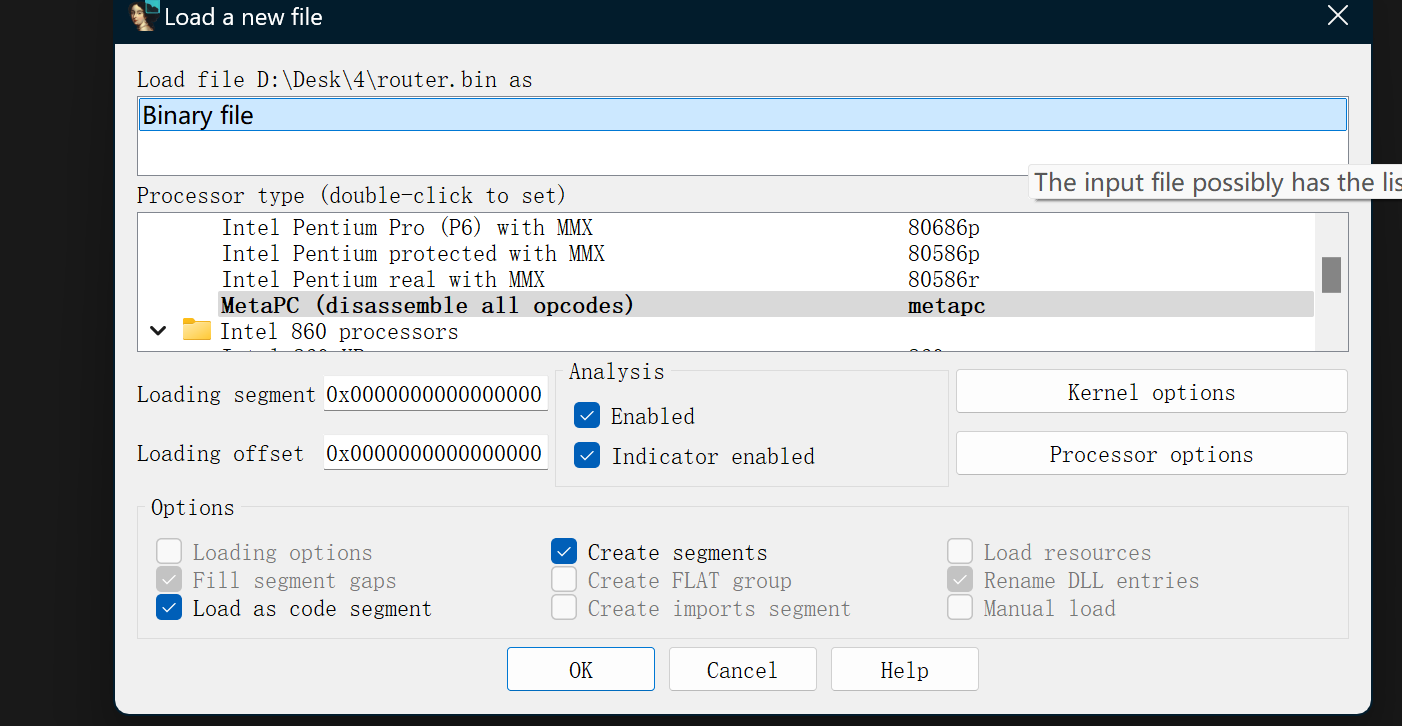Collapse the Intel 860 processors group
Screen dimensions: 1402x726
158,331
